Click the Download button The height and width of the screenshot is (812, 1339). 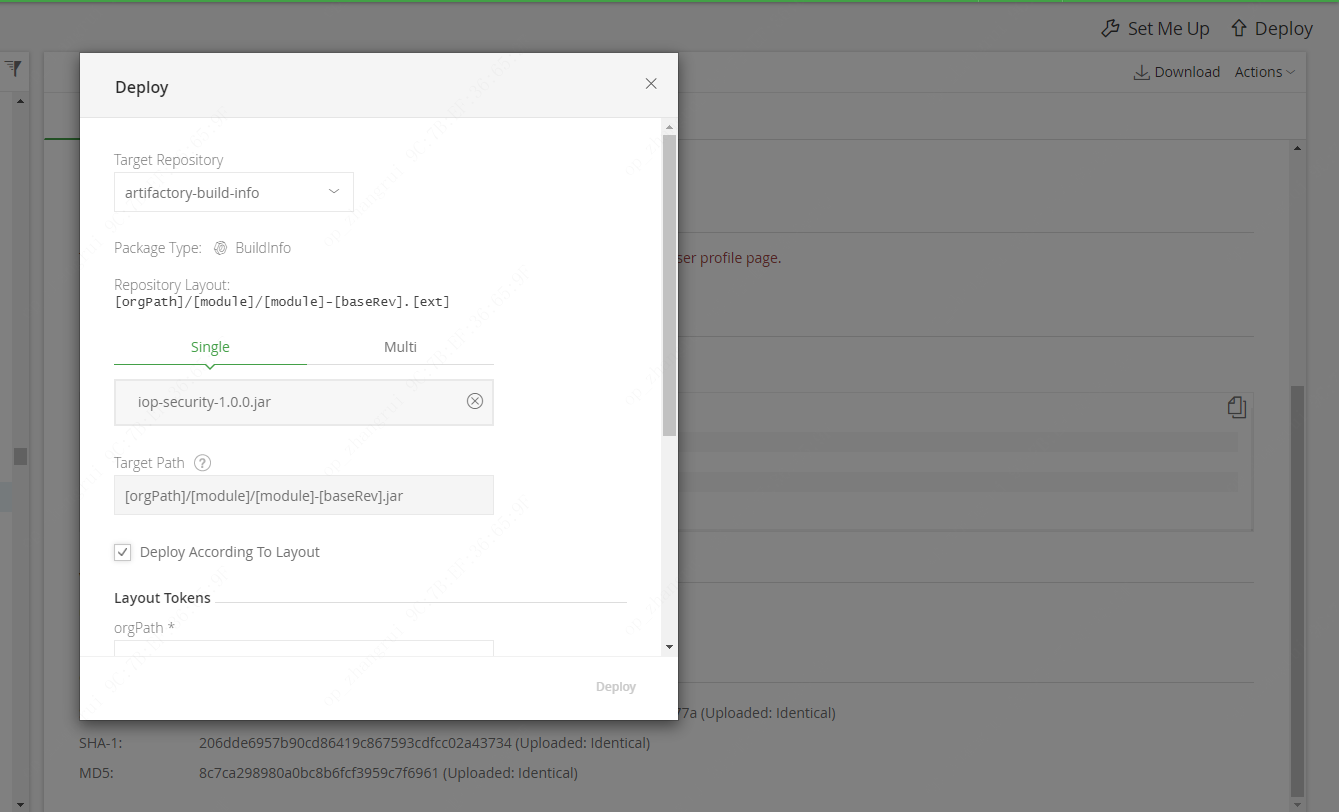(x=1177, y=72)
